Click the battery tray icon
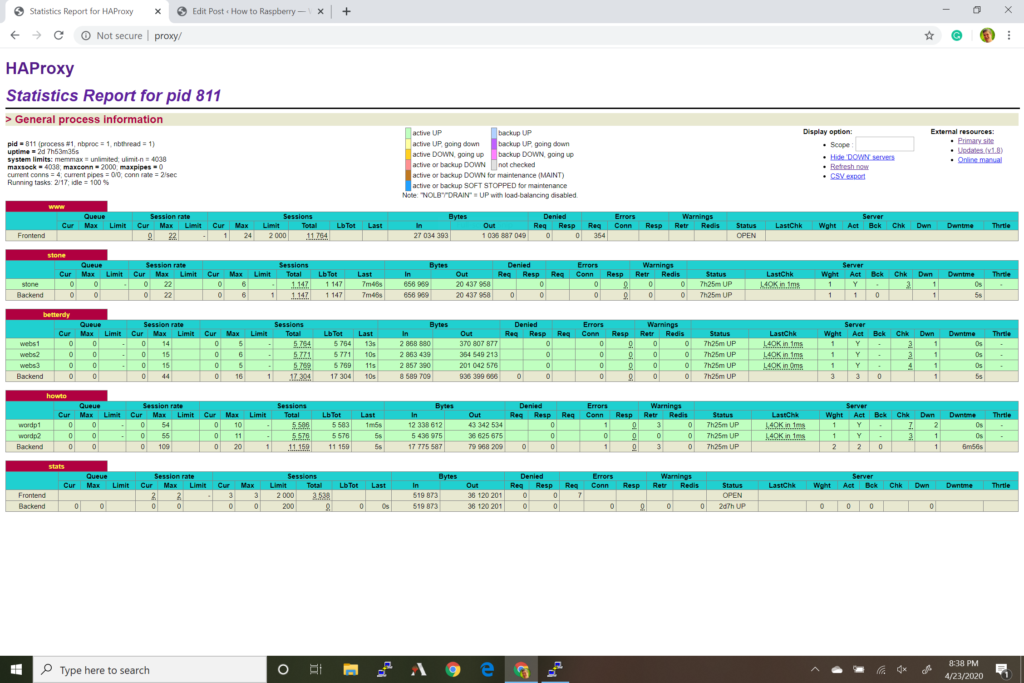The height and width of the screenshot is (683, 1024). [859, 669]
